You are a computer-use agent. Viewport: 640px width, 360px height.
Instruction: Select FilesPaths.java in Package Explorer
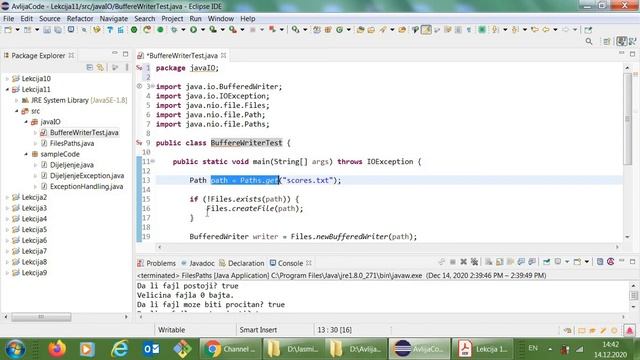[x=72, y=143]
